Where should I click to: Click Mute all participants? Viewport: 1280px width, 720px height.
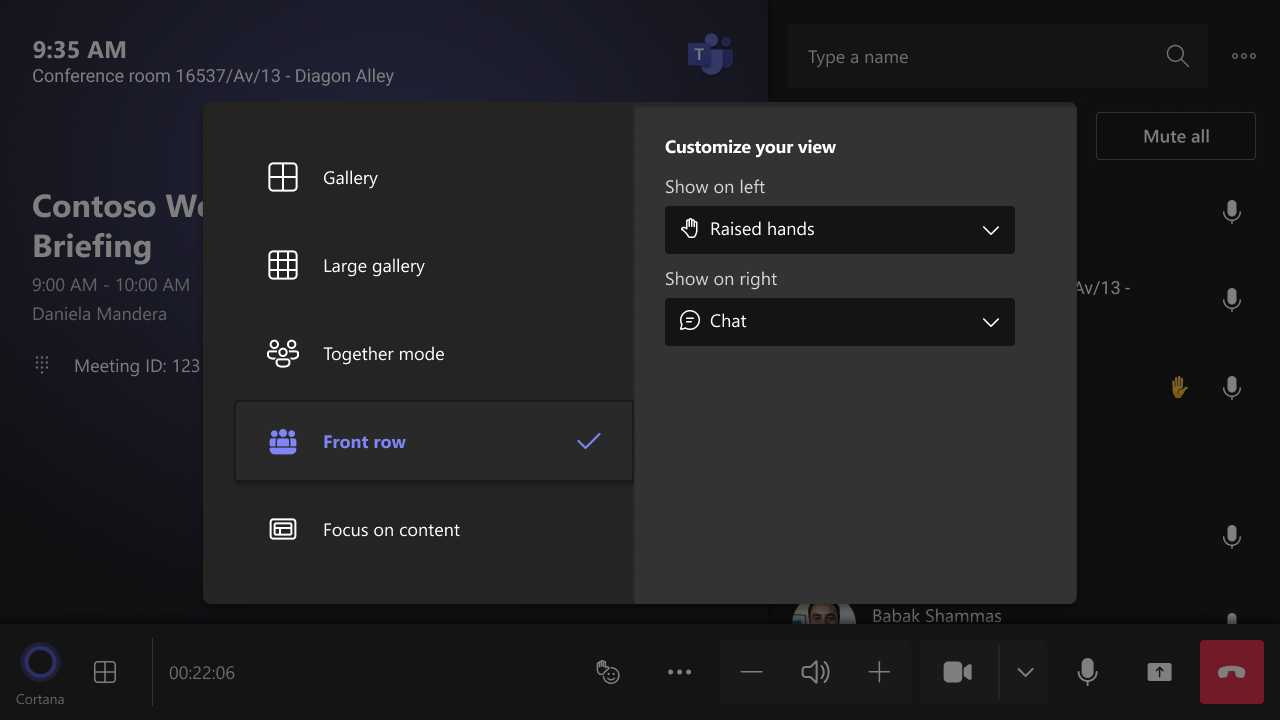(x=1175, y=135)
